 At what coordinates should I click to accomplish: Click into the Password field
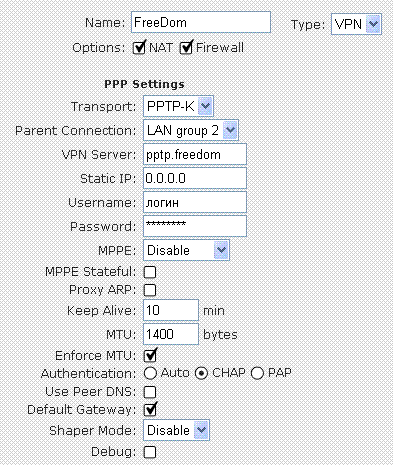tap(195, 226)
